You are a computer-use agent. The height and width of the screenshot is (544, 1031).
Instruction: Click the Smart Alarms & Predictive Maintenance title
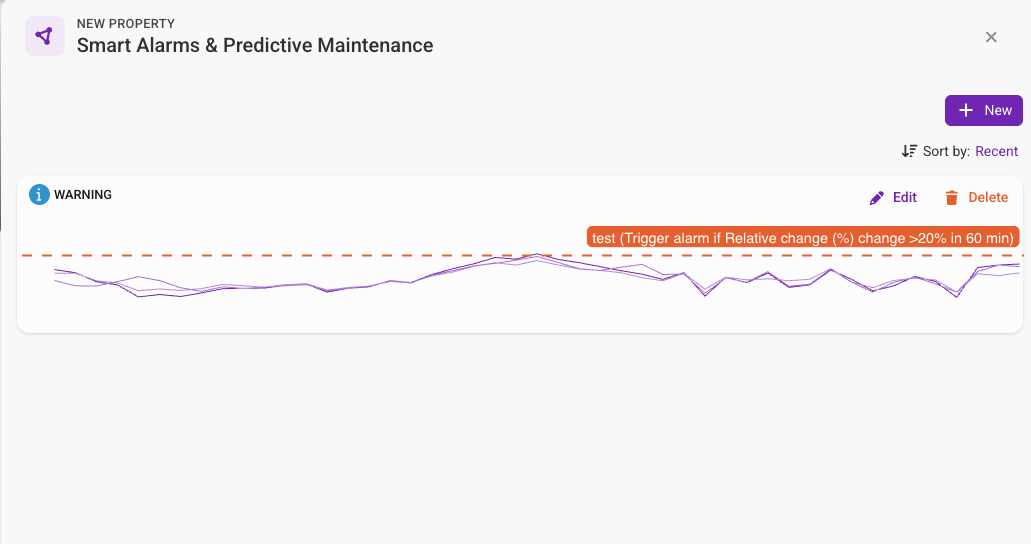tap(255, 46)
